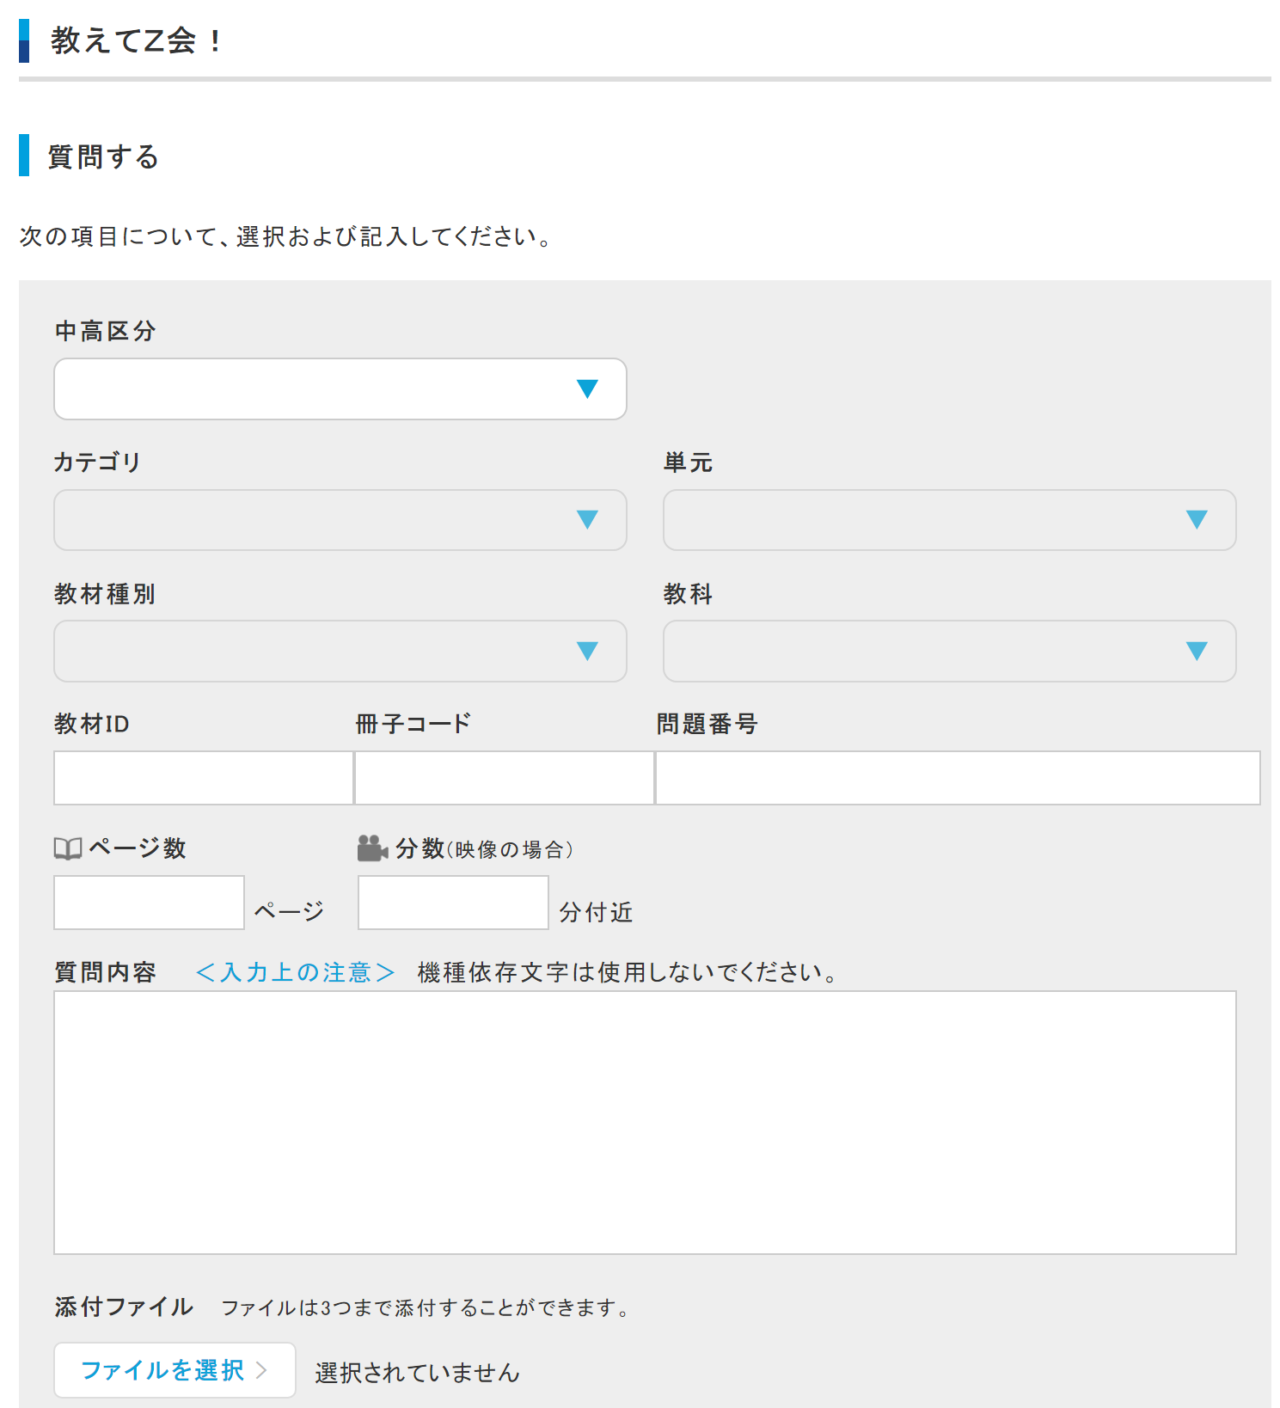The height and width of the screenshot is (1408, 1280).
Task: Click the 質問する heading
Action: pos(104,157)
